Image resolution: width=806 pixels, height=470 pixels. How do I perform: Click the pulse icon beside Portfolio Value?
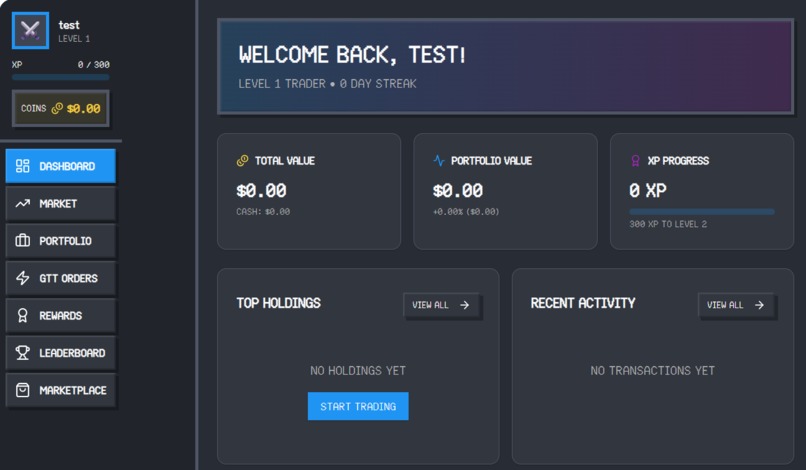pos(438,160)
